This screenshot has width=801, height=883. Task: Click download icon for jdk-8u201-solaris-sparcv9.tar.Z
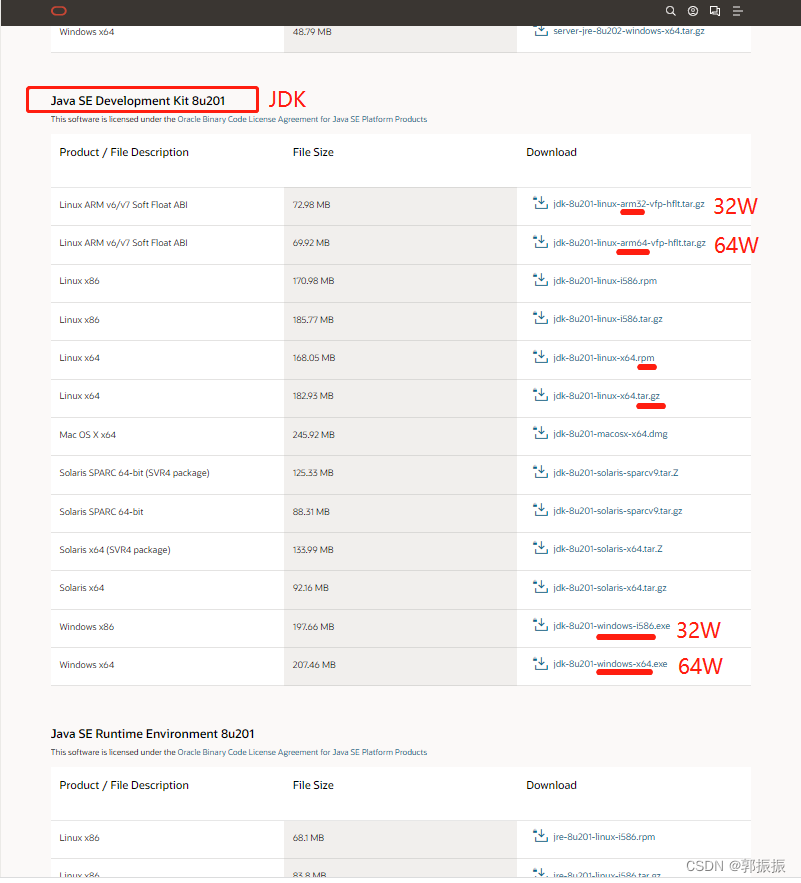click(540, 471)
